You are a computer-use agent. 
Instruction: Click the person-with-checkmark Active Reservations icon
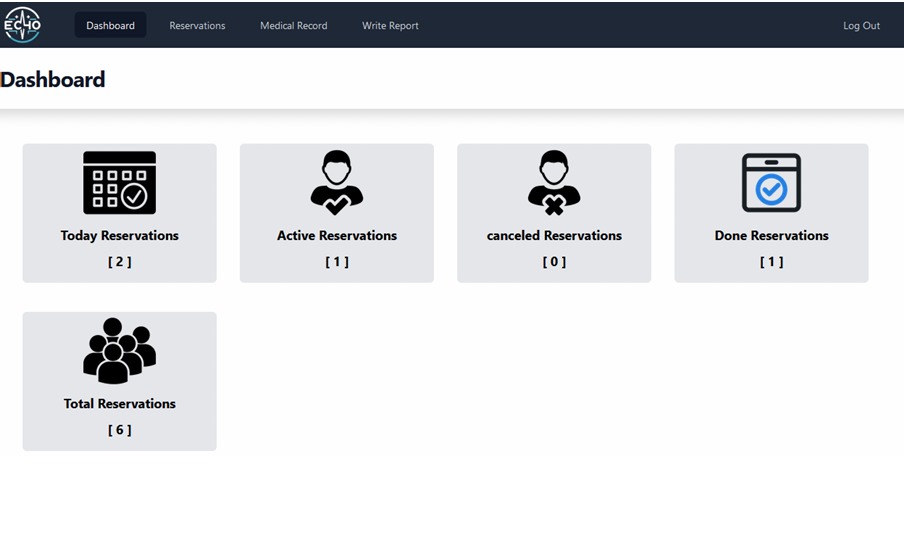337,183
